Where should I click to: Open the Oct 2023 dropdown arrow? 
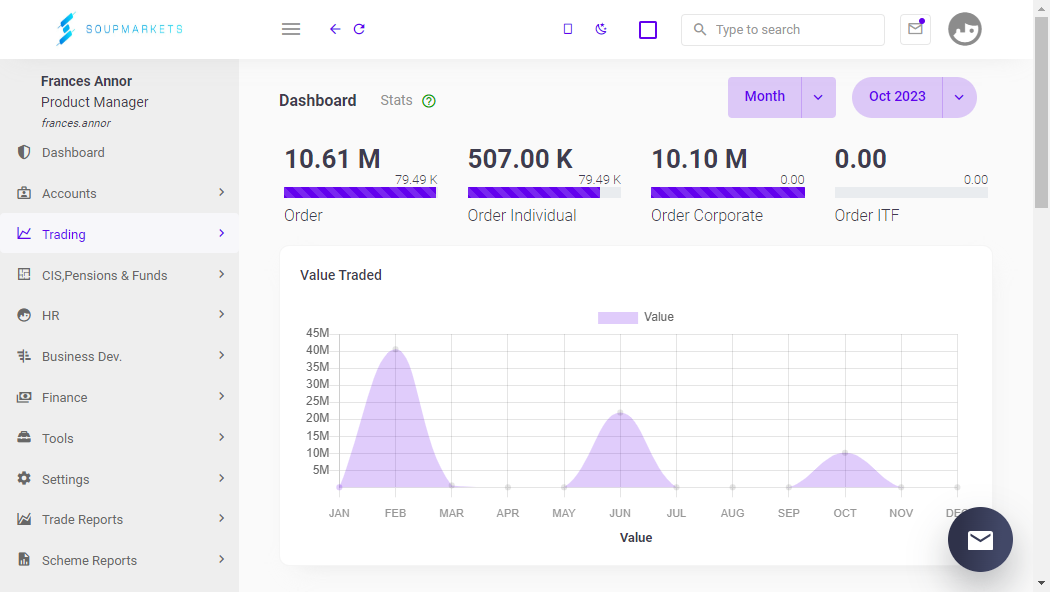(x=959, y=97)
